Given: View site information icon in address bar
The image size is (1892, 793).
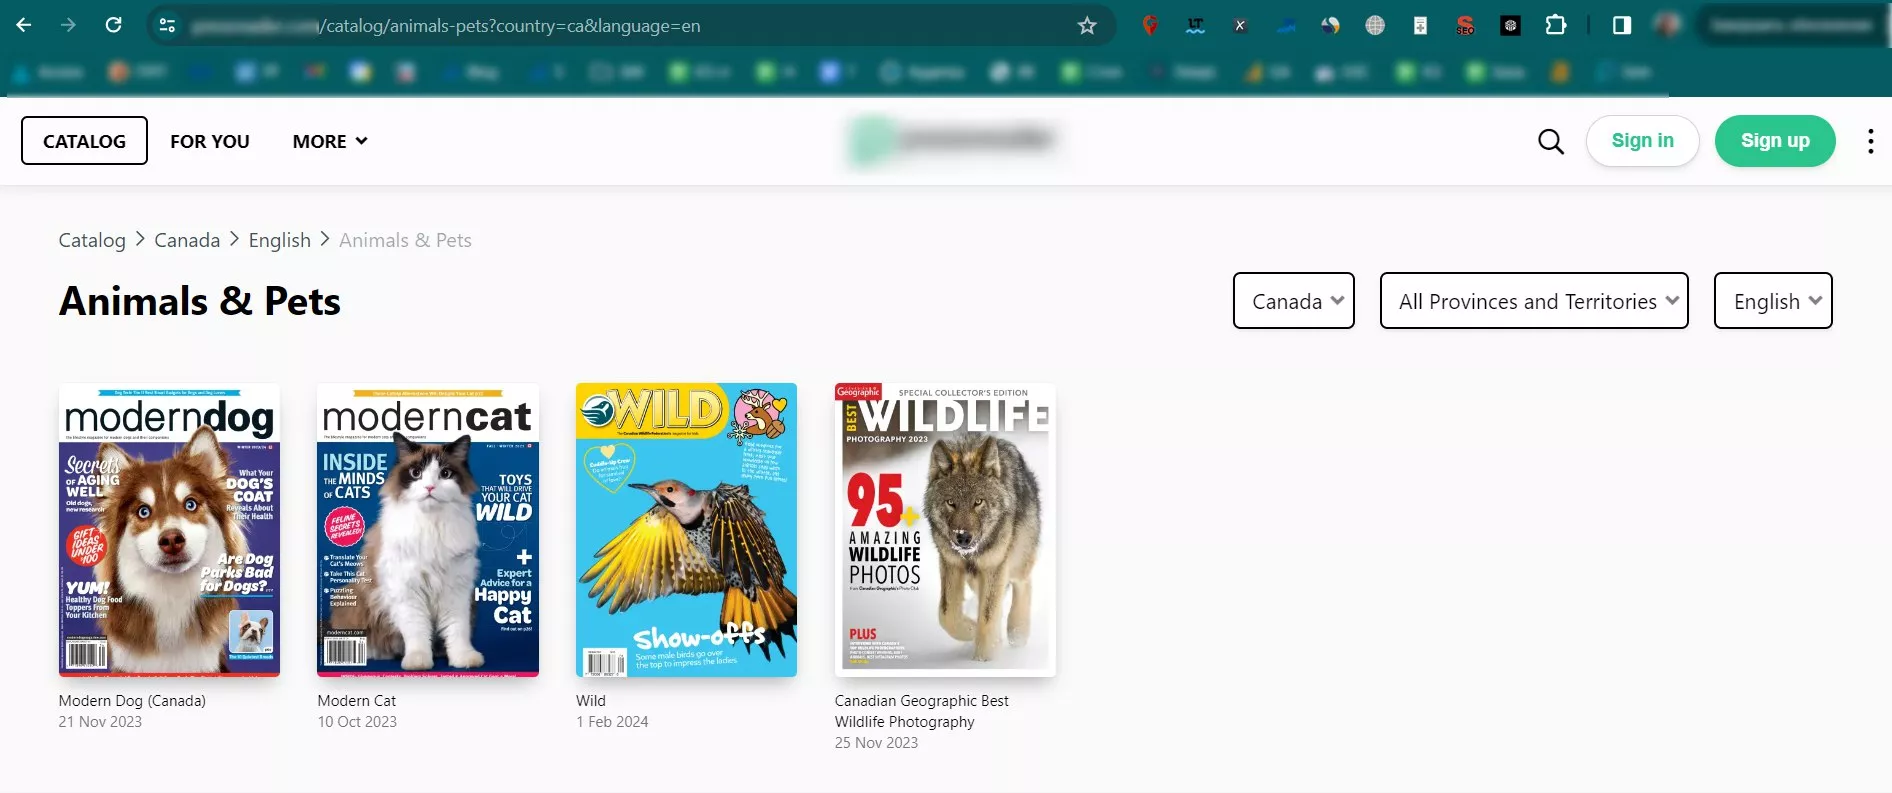Looking at the screenshot, I should point(167,26).
